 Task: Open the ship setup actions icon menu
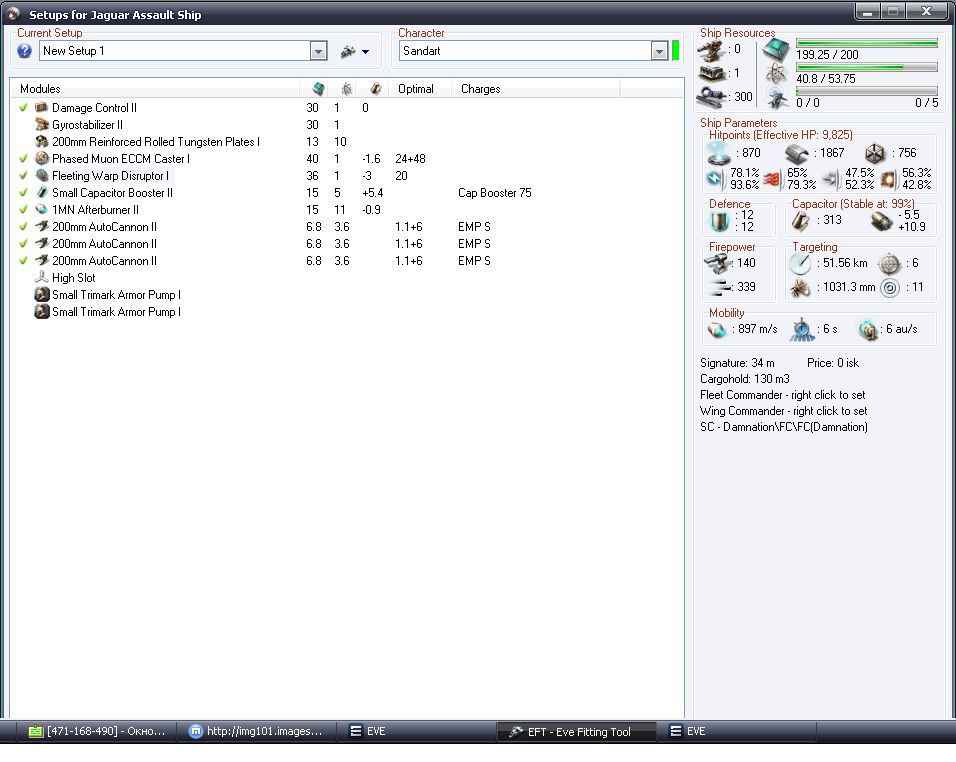click(x=355, y=52)
